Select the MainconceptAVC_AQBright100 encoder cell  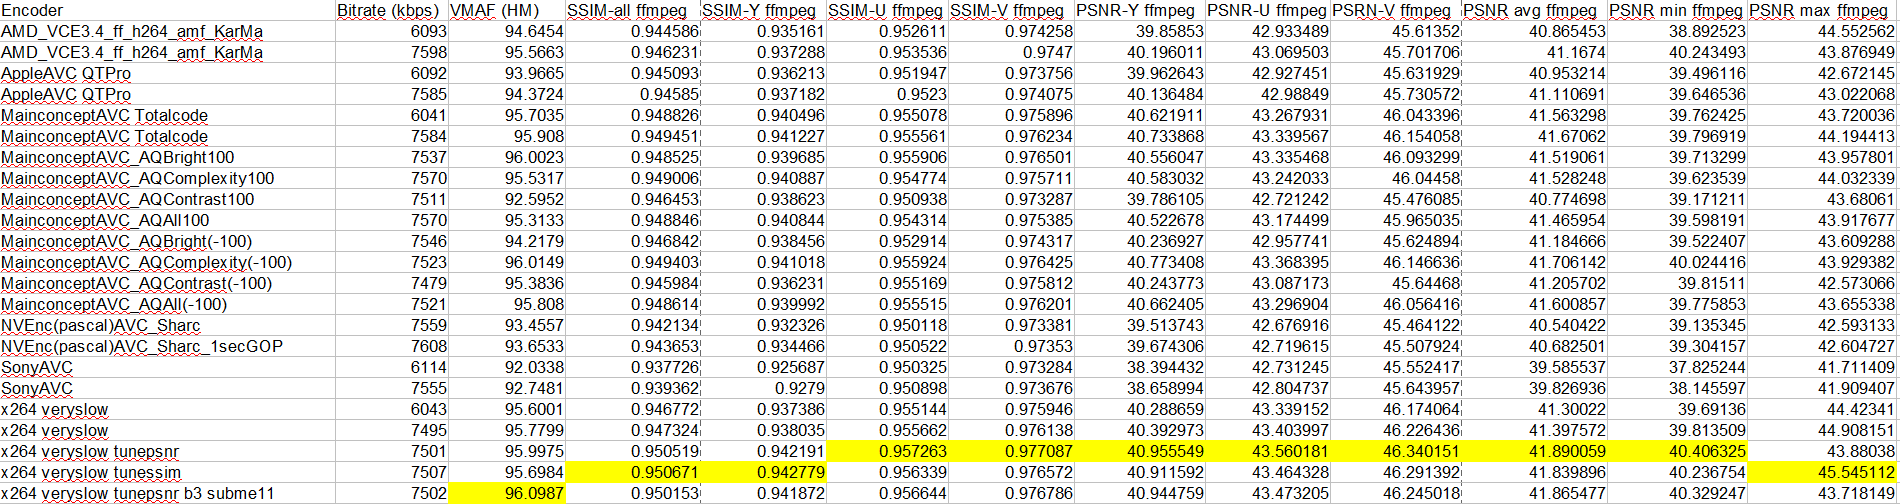click(167, 157)
